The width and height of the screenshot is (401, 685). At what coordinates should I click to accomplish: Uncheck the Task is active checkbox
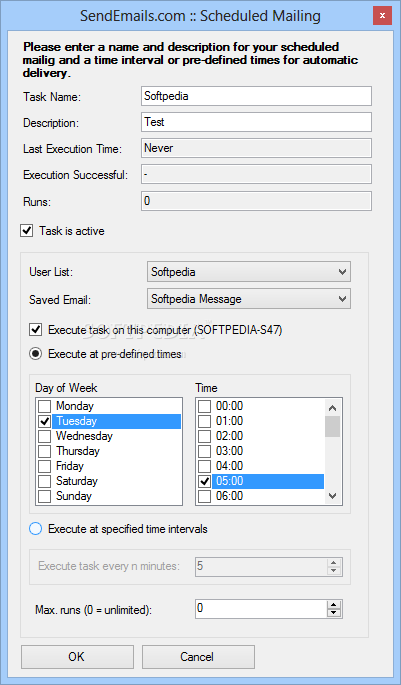point(27,231)
